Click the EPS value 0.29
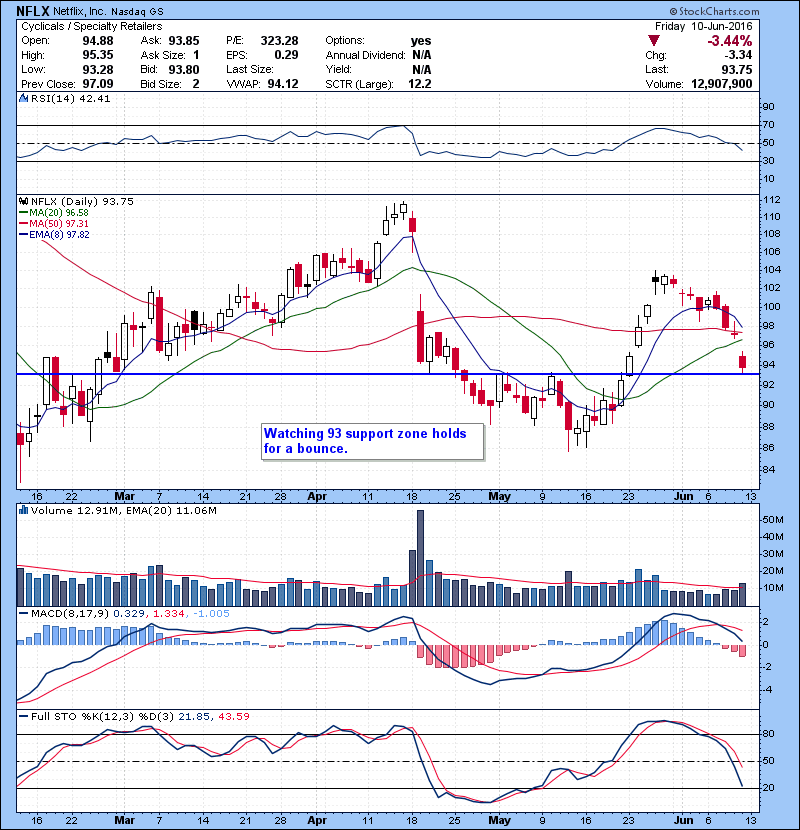The image size is (800, 830). click(286, 55)
